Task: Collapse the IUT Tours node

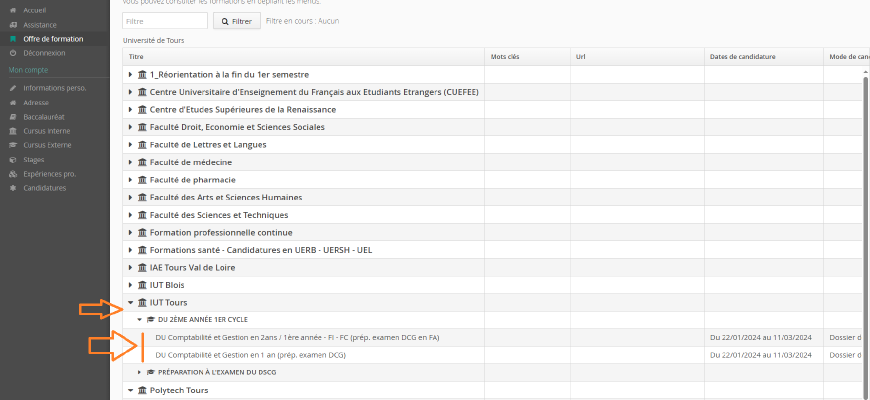Action: [130, 302]
